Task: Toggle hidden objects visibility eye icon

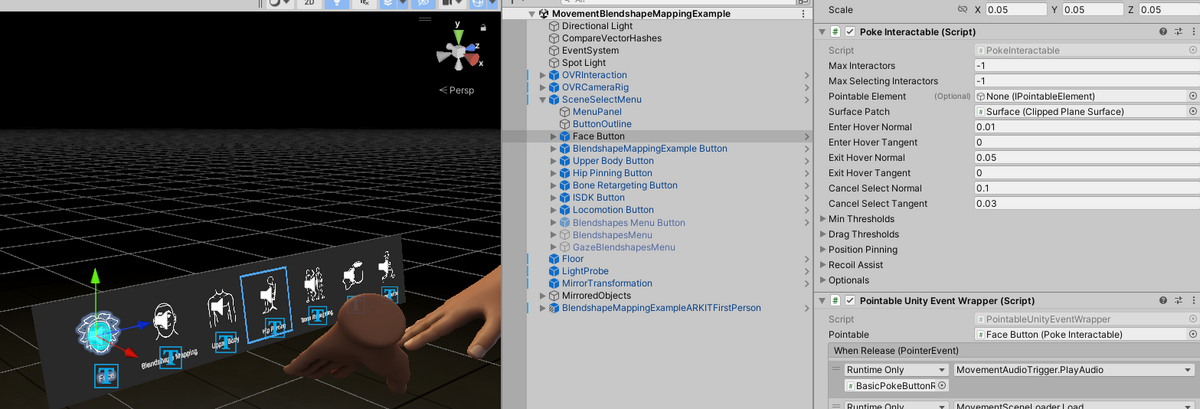Action: [x=423, y=3]
